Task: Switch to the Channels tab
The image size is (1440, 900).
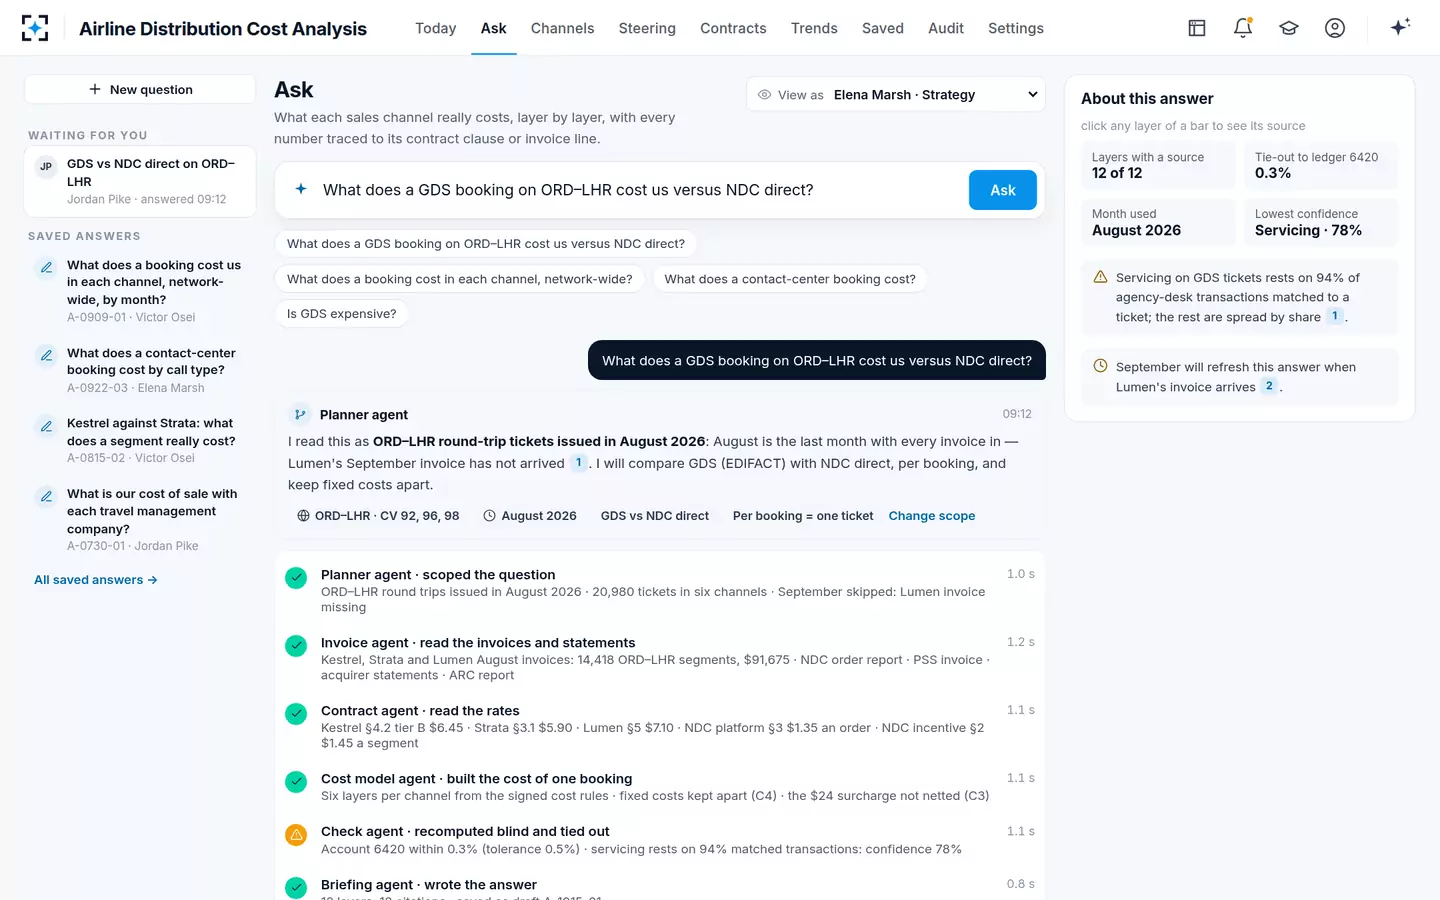Action: 562,28
